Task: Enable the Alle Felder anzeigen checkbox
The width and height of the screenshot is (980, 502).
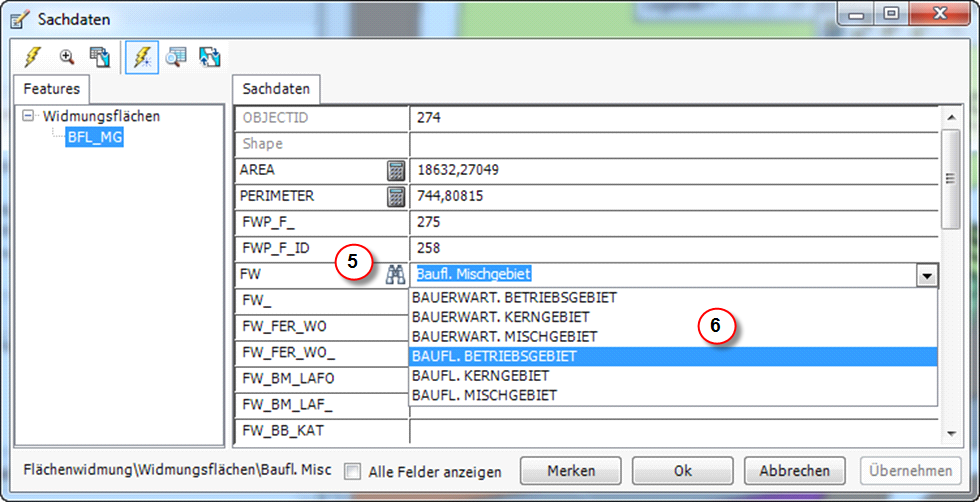Action: [352, 471]
